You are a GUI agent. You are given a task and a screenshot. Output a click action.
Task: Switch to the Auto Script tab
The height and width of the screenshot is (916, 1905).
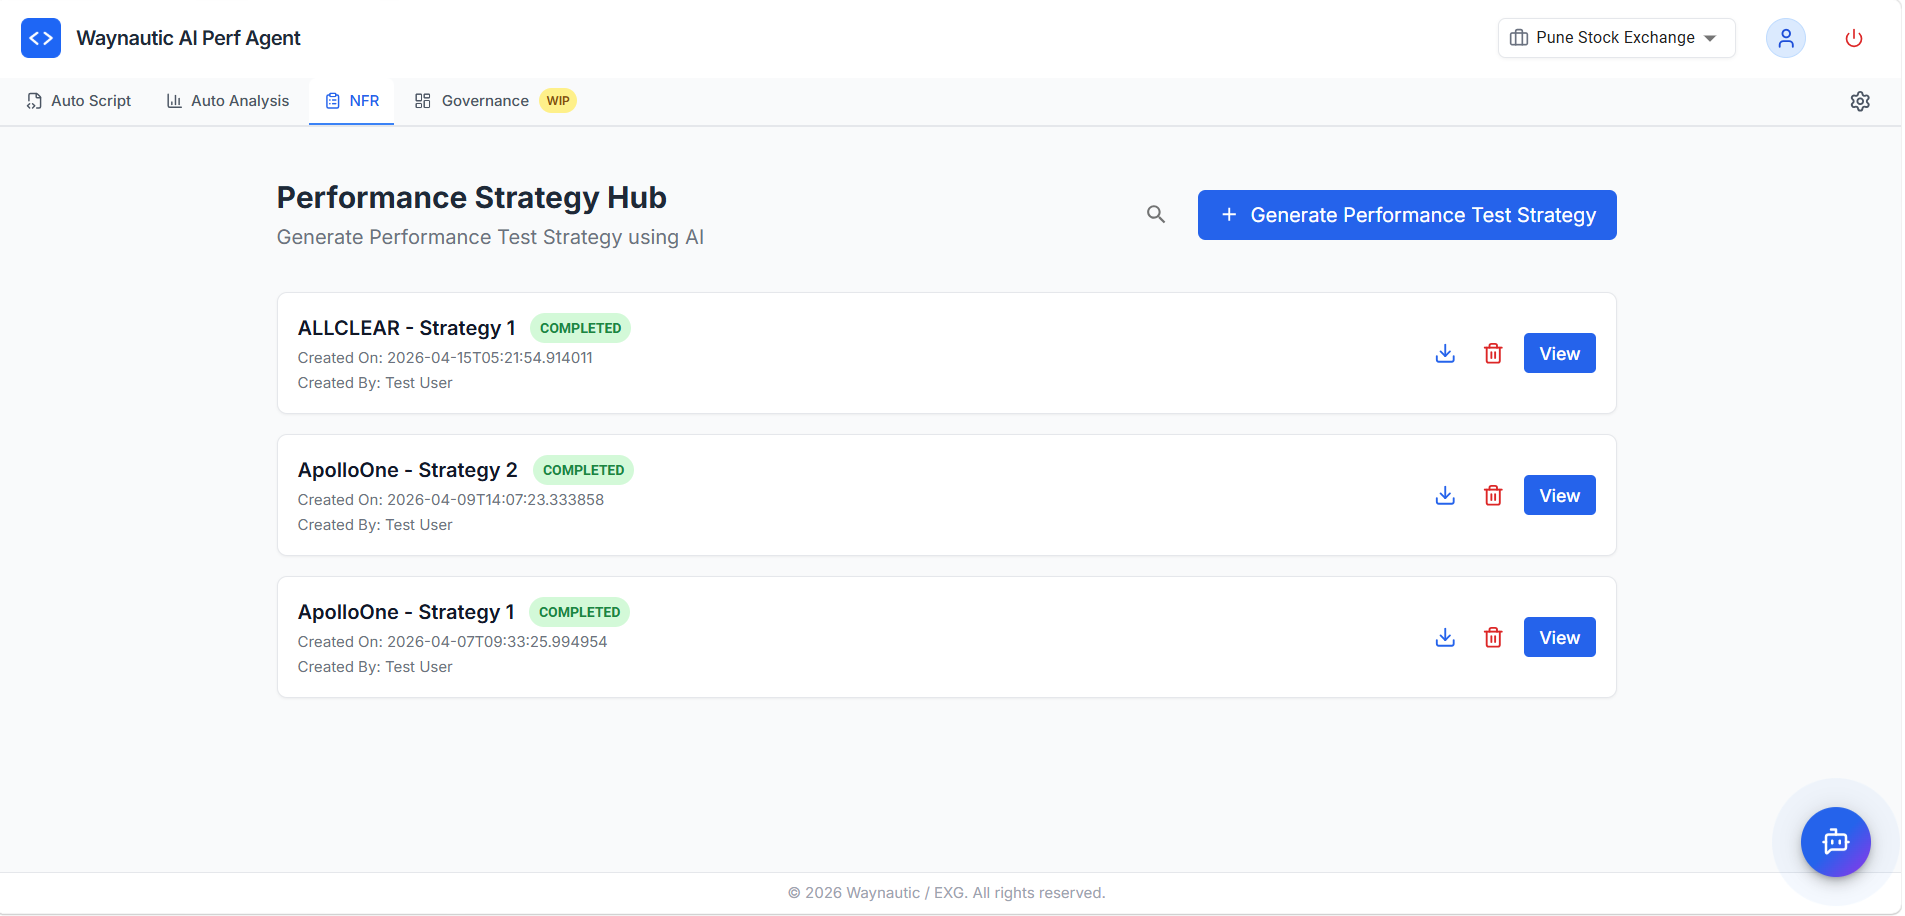tap(79, 100)
